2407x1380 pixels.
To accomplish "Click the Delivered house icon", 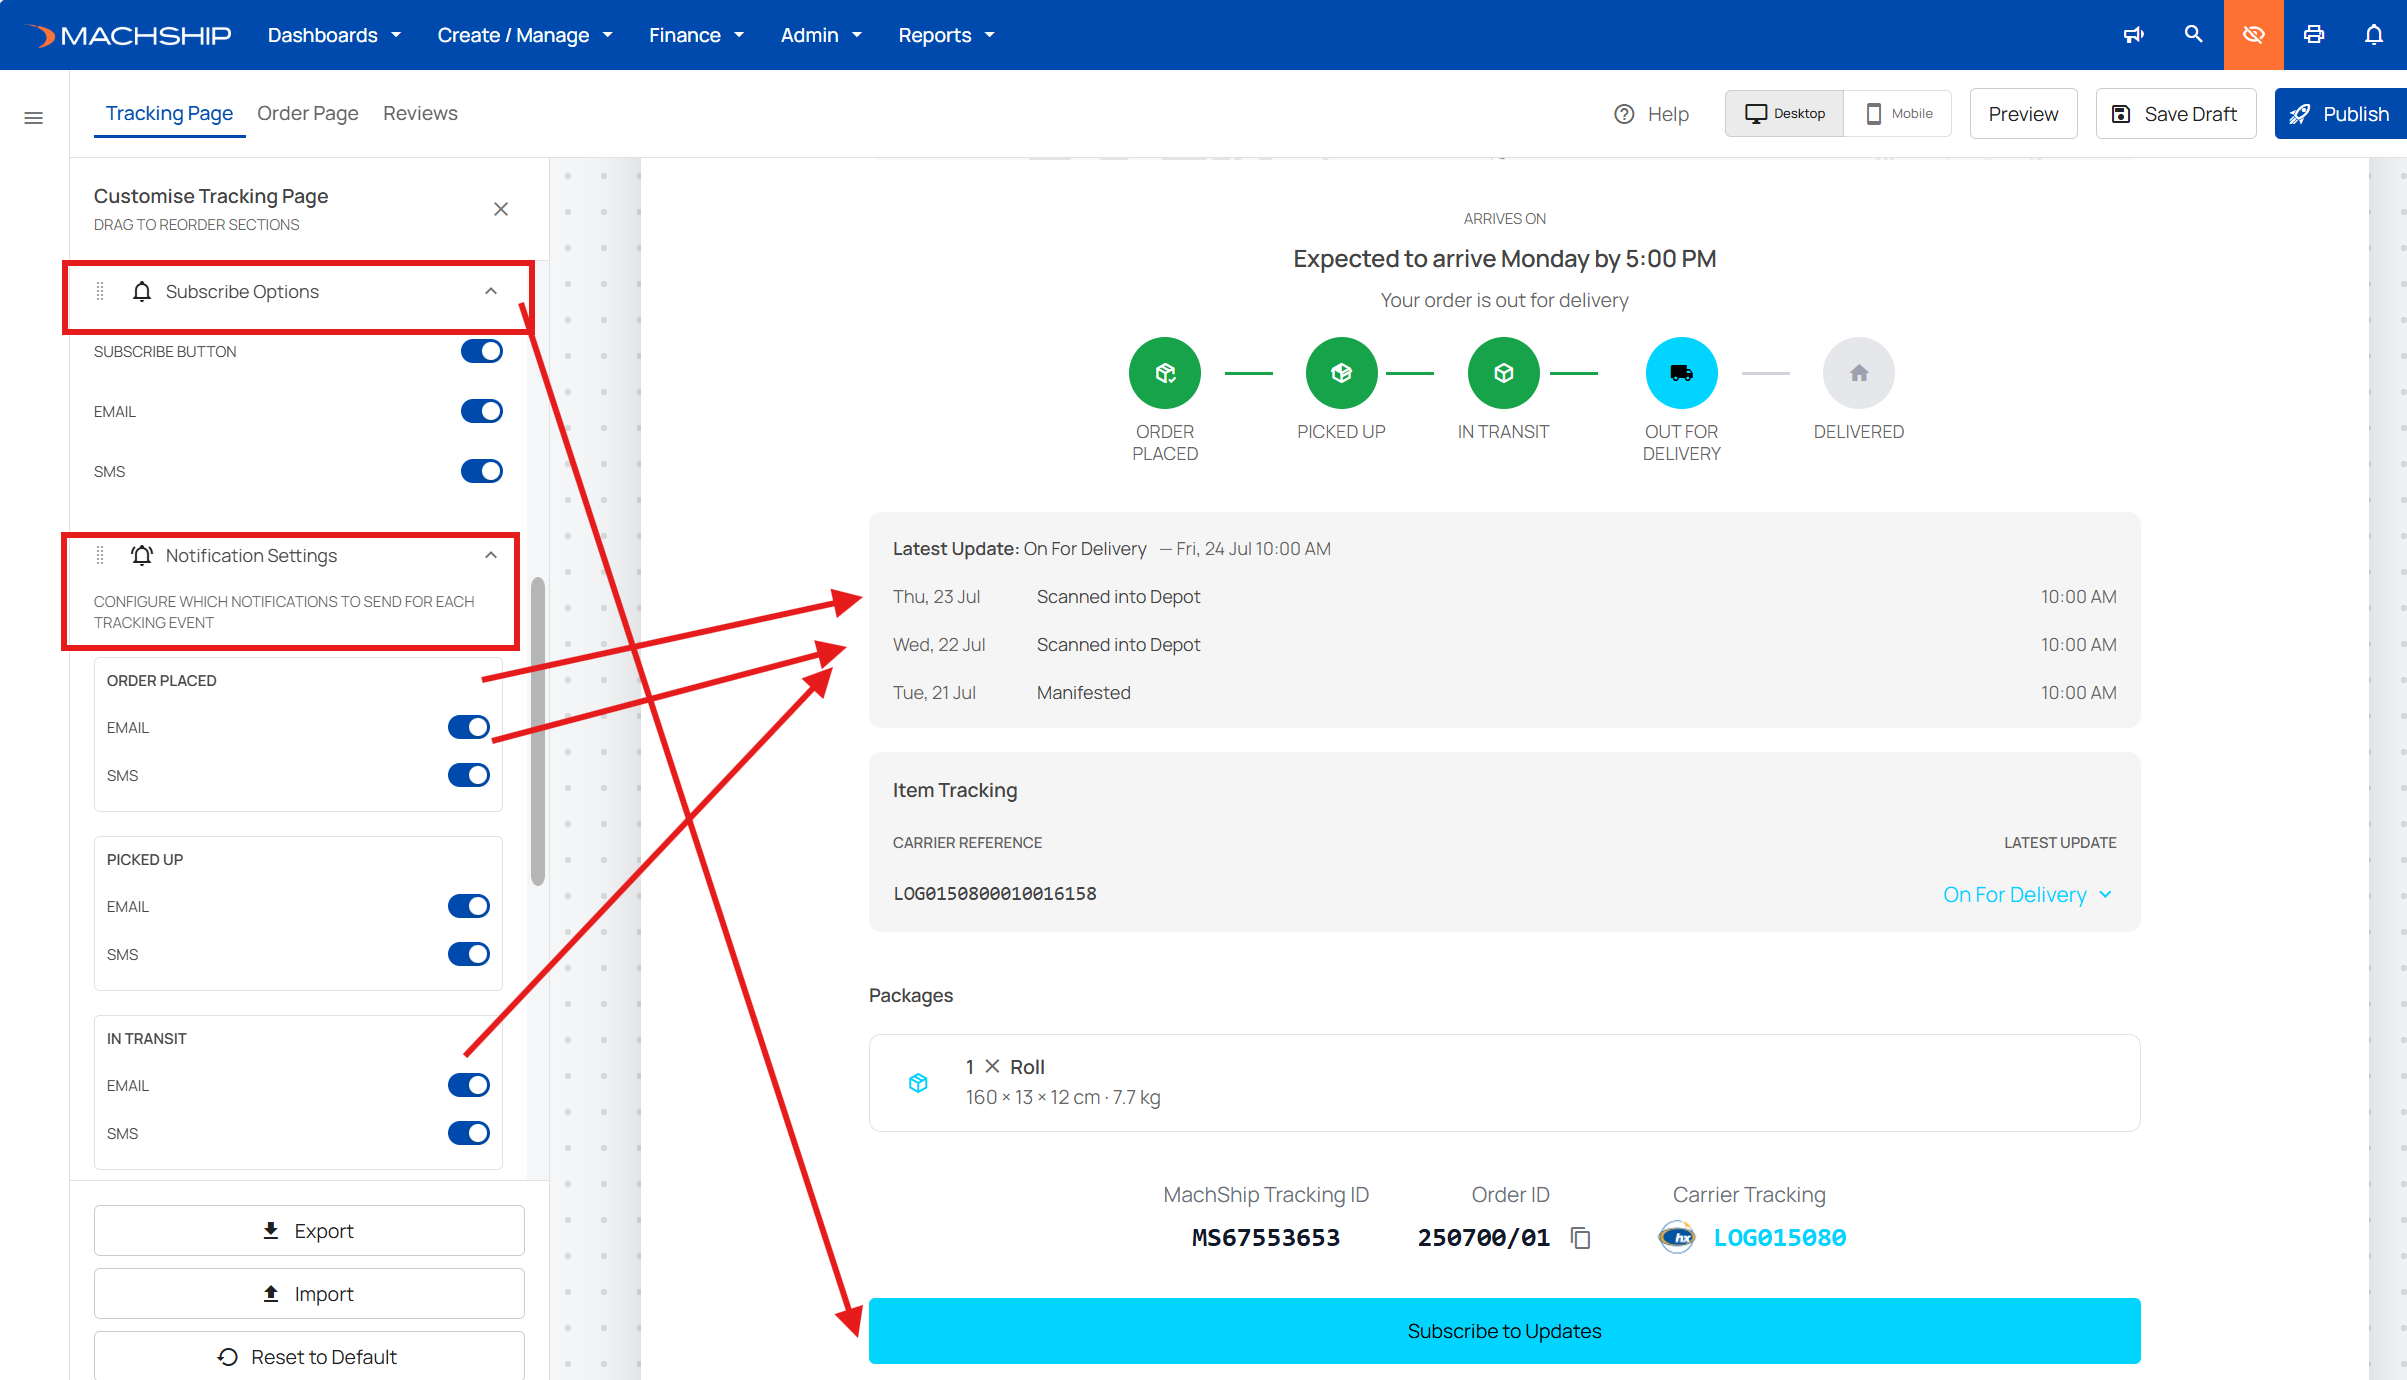I will tap(1858, 373).
